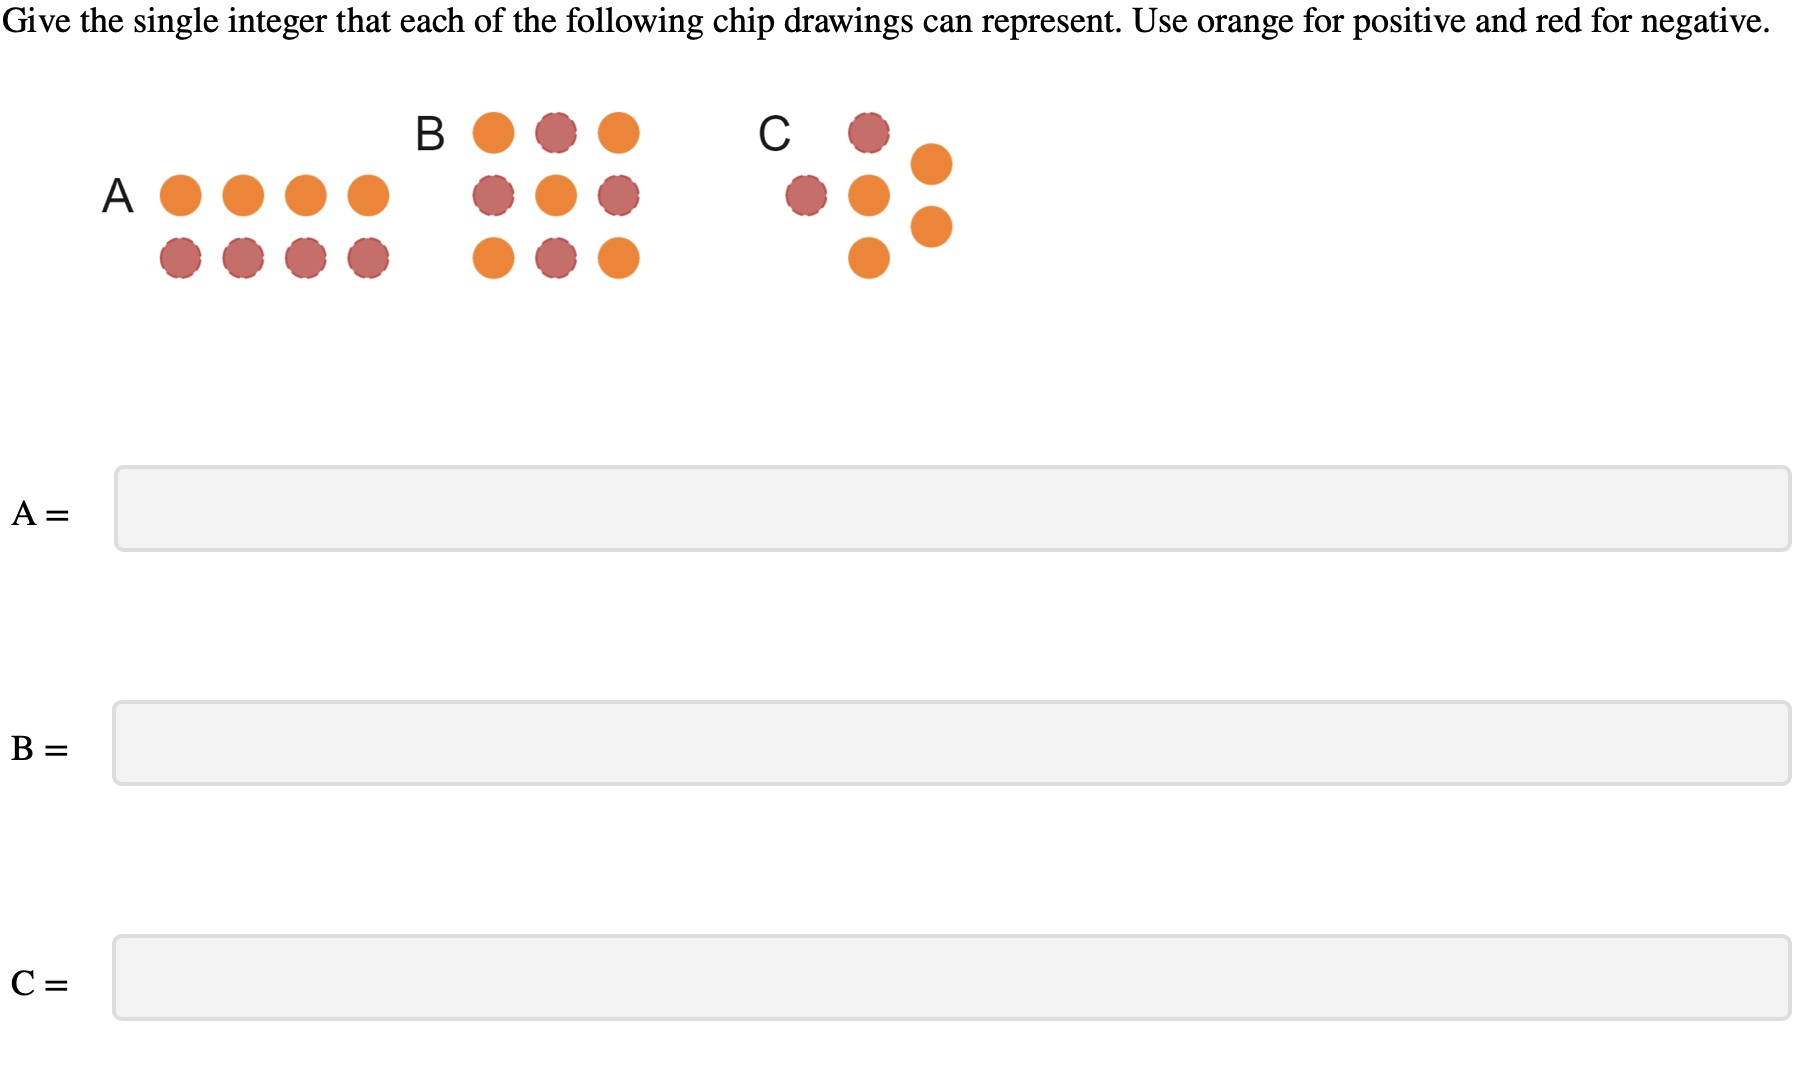
Task: Click the topmost red chip in drawing C
Action: pyautogui.click(x=868, y=133)
